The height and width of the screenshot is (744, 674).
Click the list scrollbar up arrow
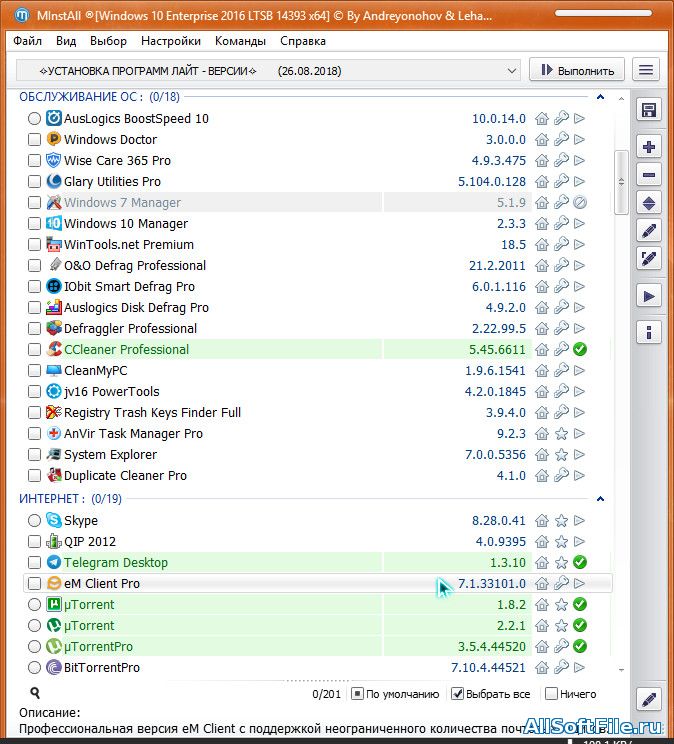(x=621, y=99)
